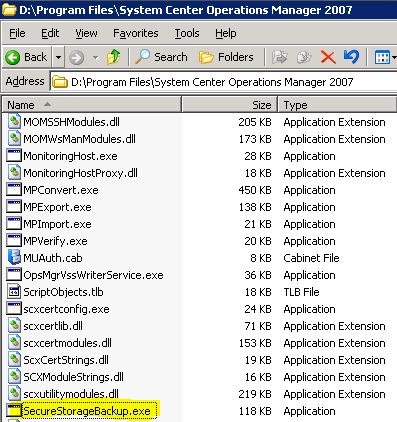Click the 118 KB size value
This screenshot has width=397, height=422.
255,411
